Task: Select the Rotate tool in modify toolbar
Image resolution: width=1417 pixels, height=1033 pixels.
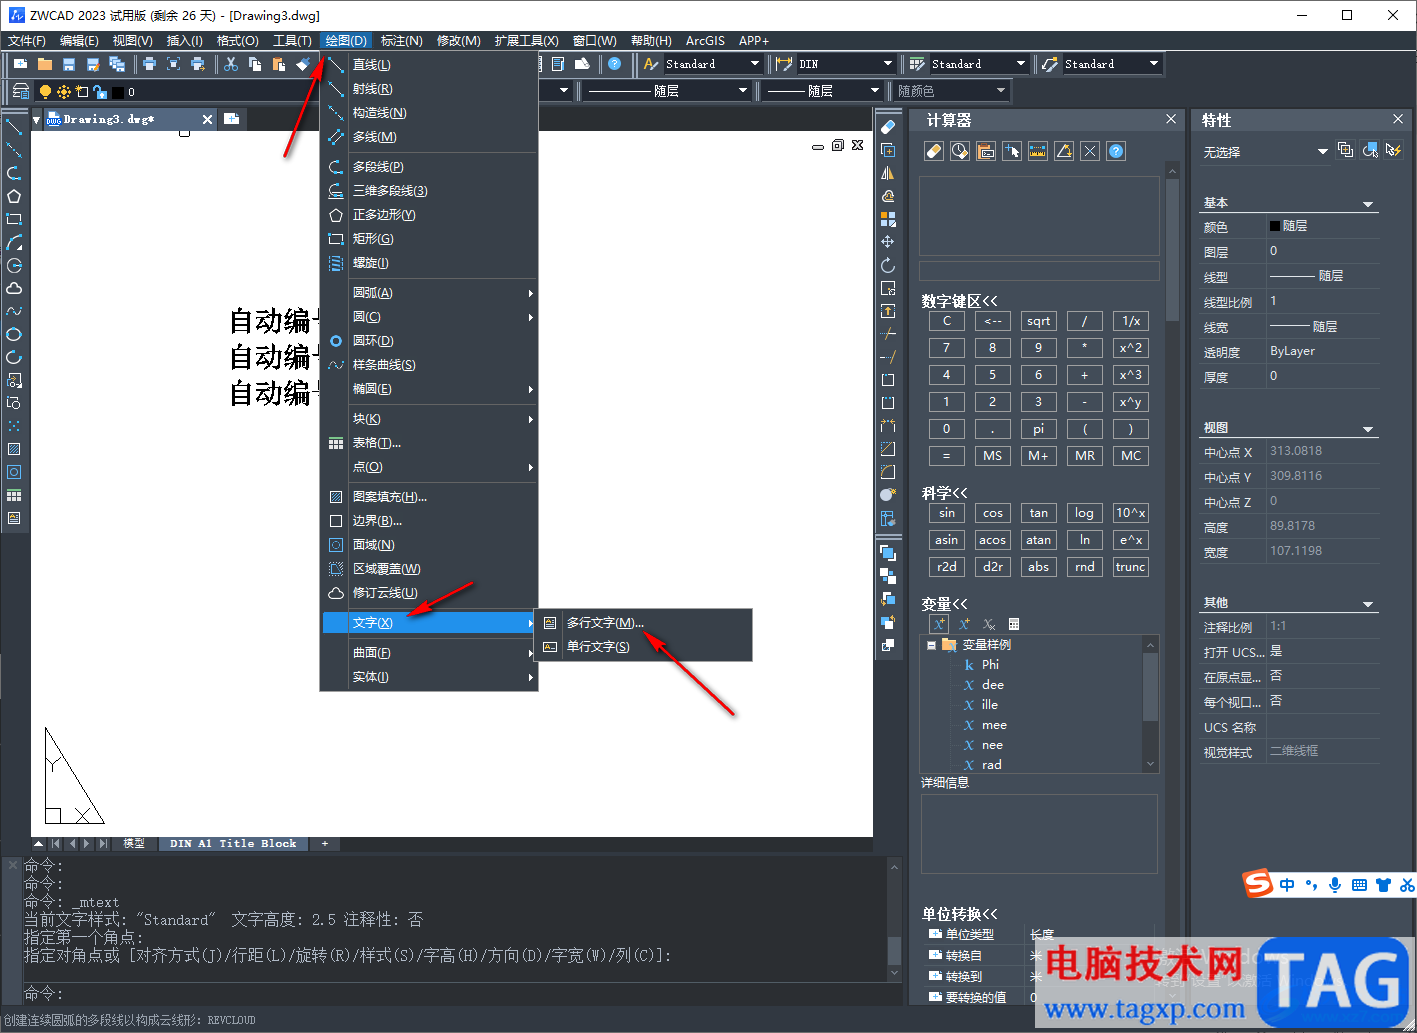Action: [888, 265]
